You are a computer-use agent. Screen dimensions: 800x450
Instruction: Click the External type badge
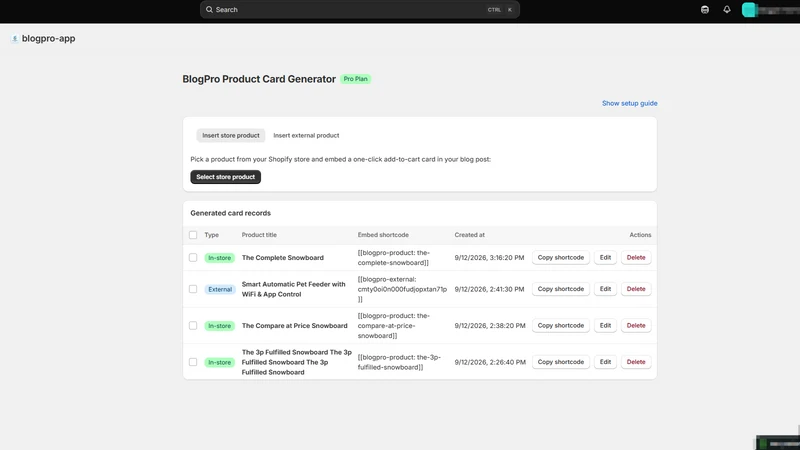pos(220,289)
